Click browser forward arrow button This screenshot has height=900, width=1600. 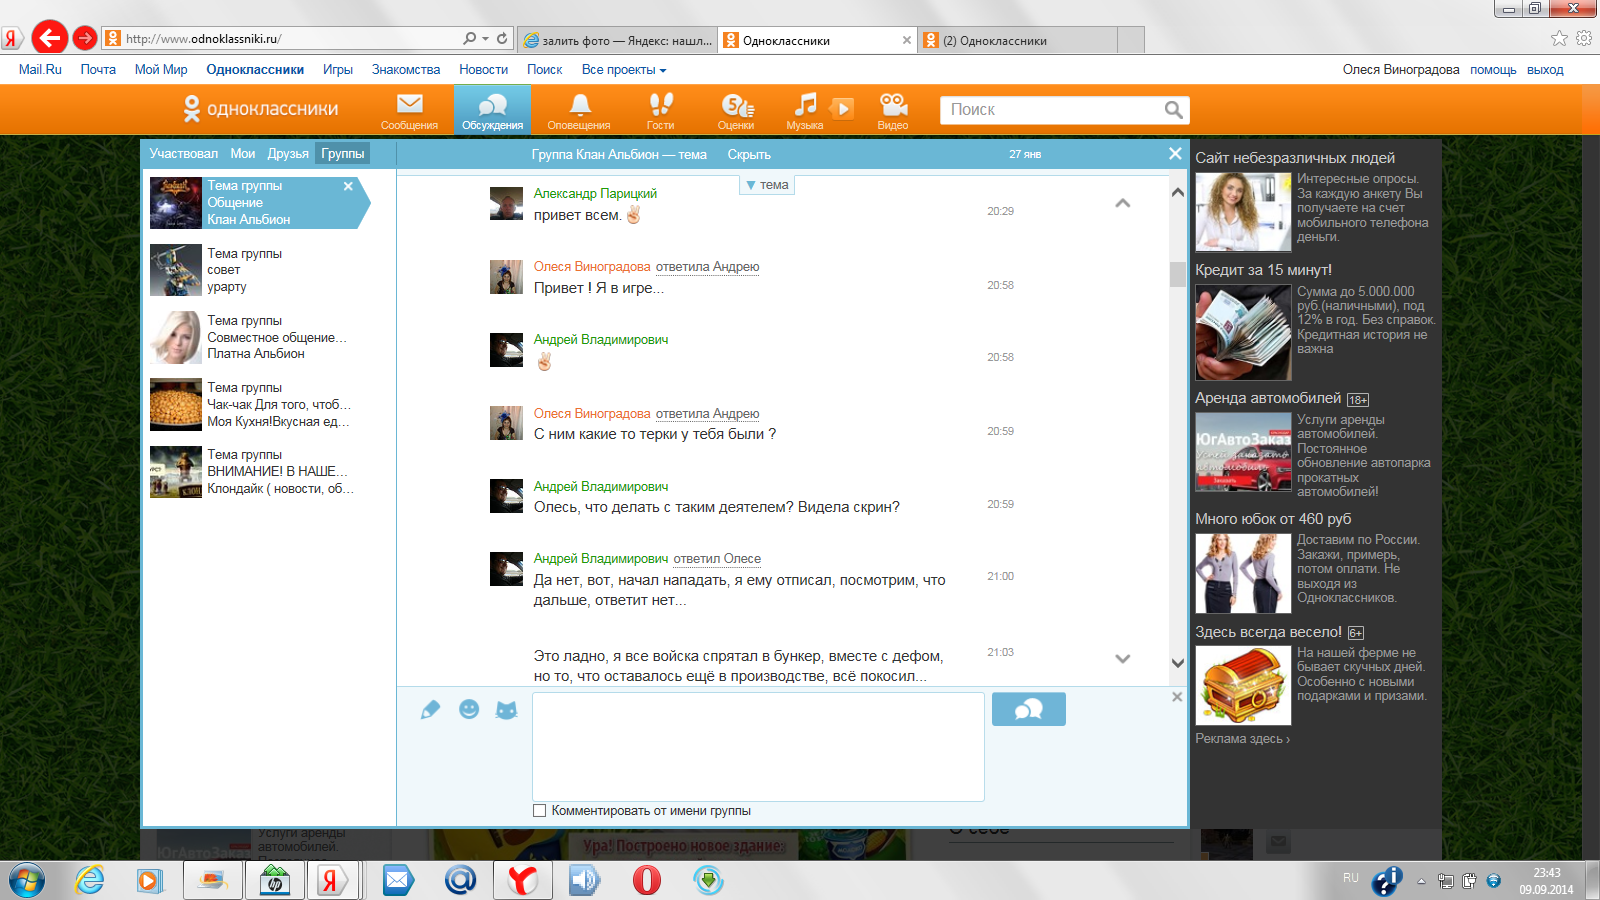click(85, 38)
